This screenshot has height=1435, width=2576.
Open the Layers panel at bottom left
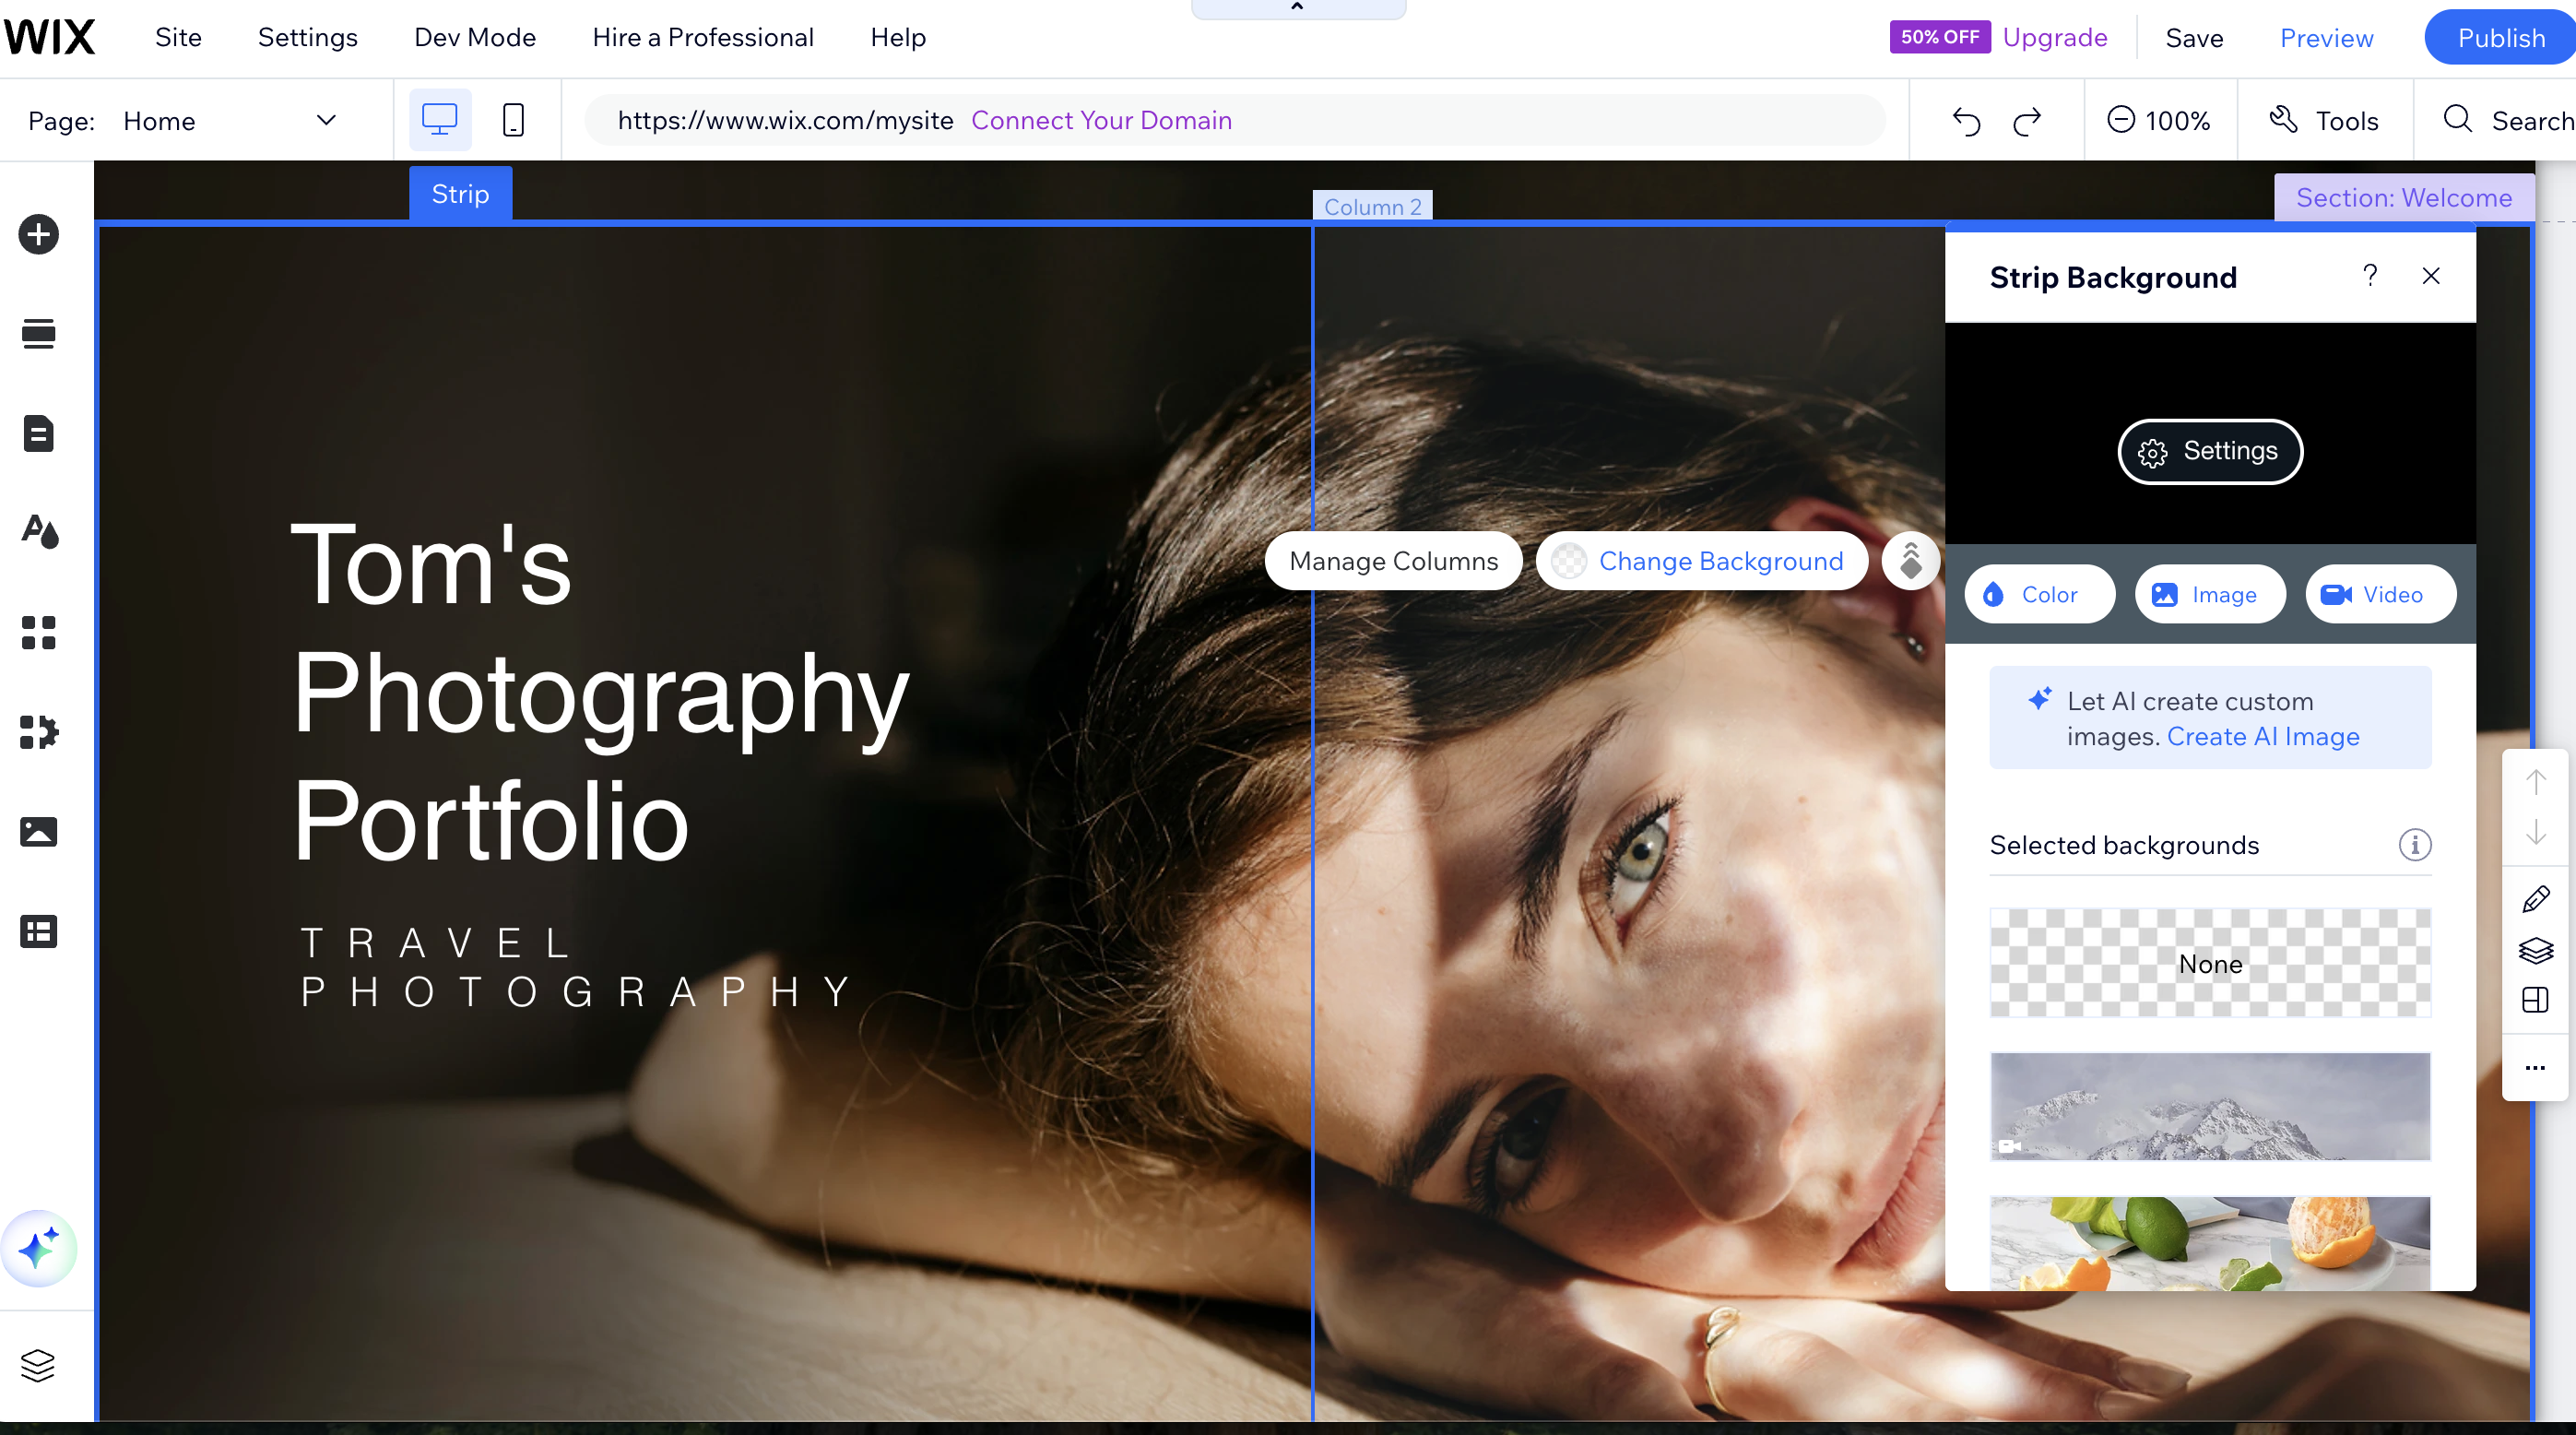pos(38,1365)
